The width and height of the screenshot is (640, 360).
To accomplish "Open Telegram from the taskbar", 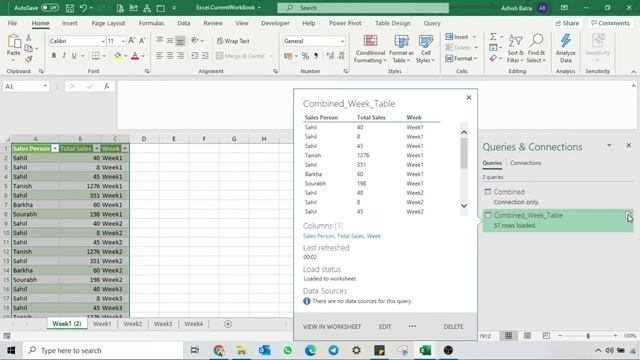I will pyautogui.click(x=333, y=350).
